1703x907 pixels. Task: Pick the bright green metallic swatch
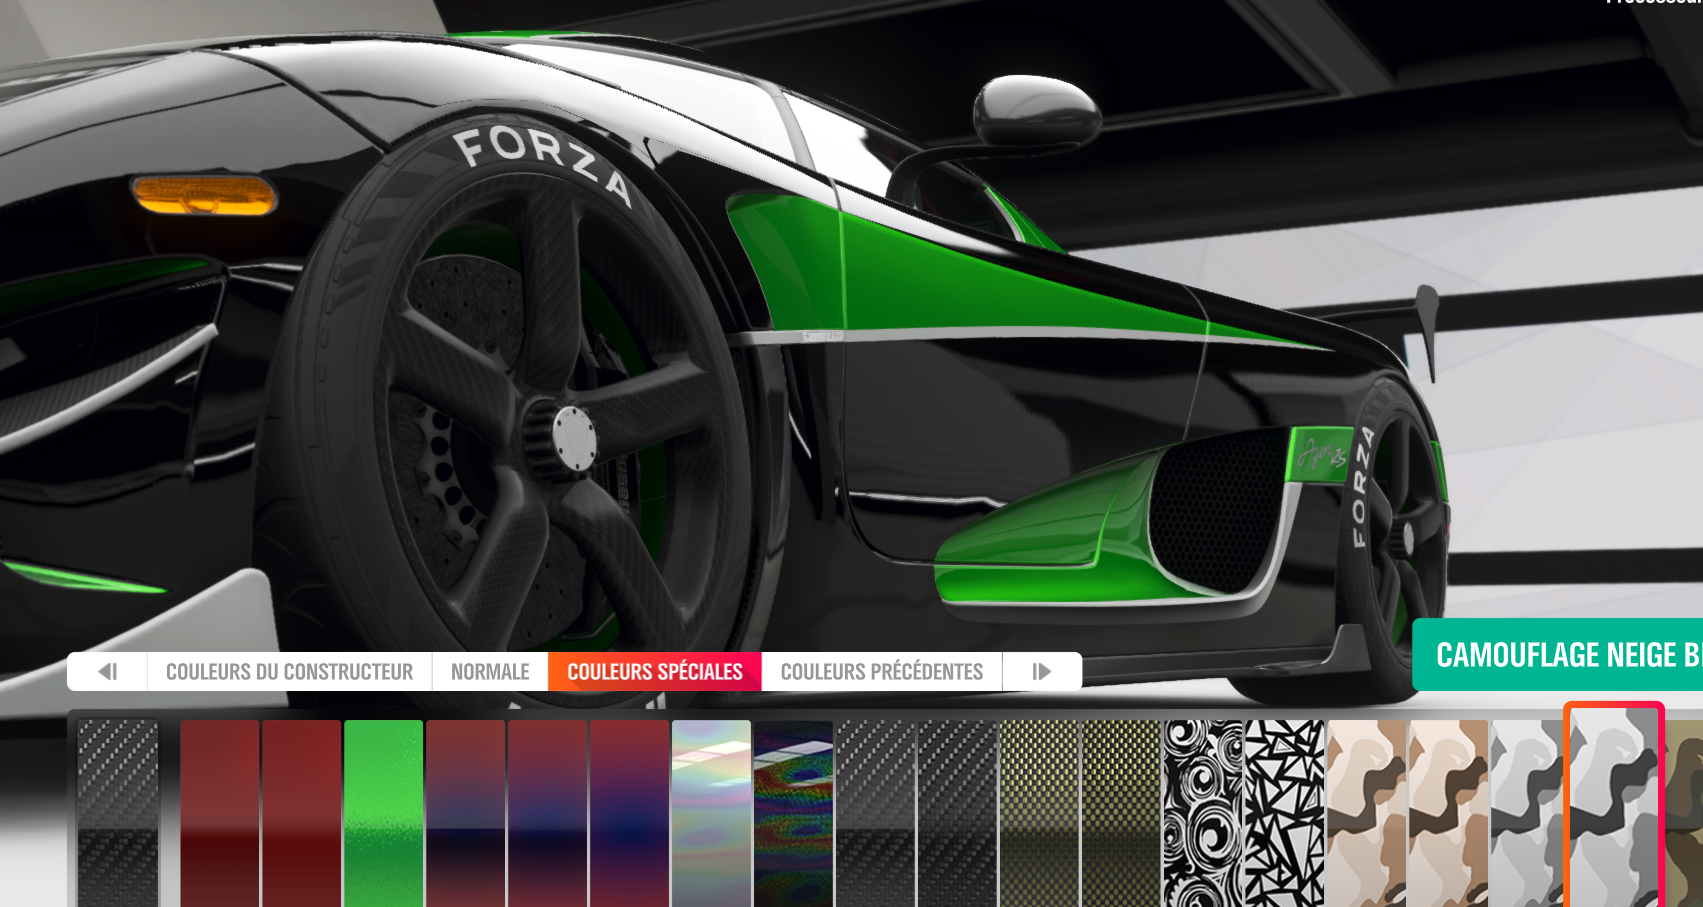[x=384, y=813]
